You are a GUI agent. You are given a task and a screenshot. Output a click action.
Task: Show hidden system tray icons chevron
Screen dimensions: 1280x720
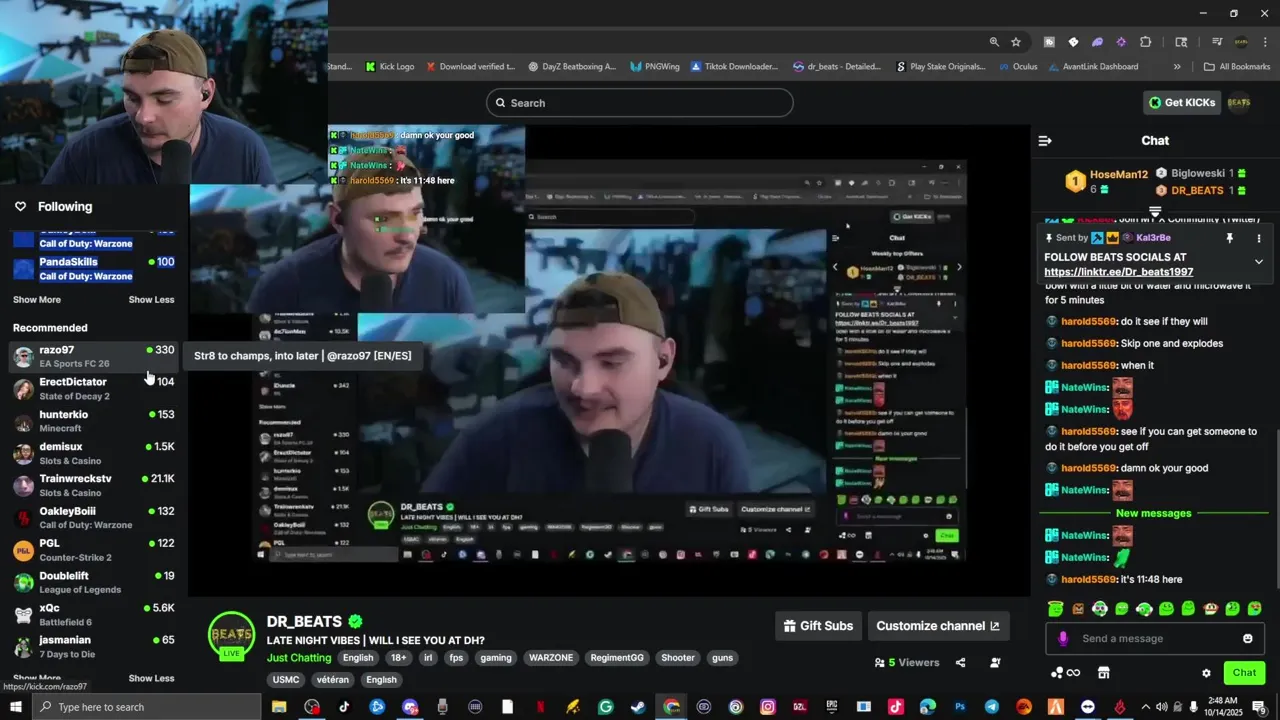1146,707
